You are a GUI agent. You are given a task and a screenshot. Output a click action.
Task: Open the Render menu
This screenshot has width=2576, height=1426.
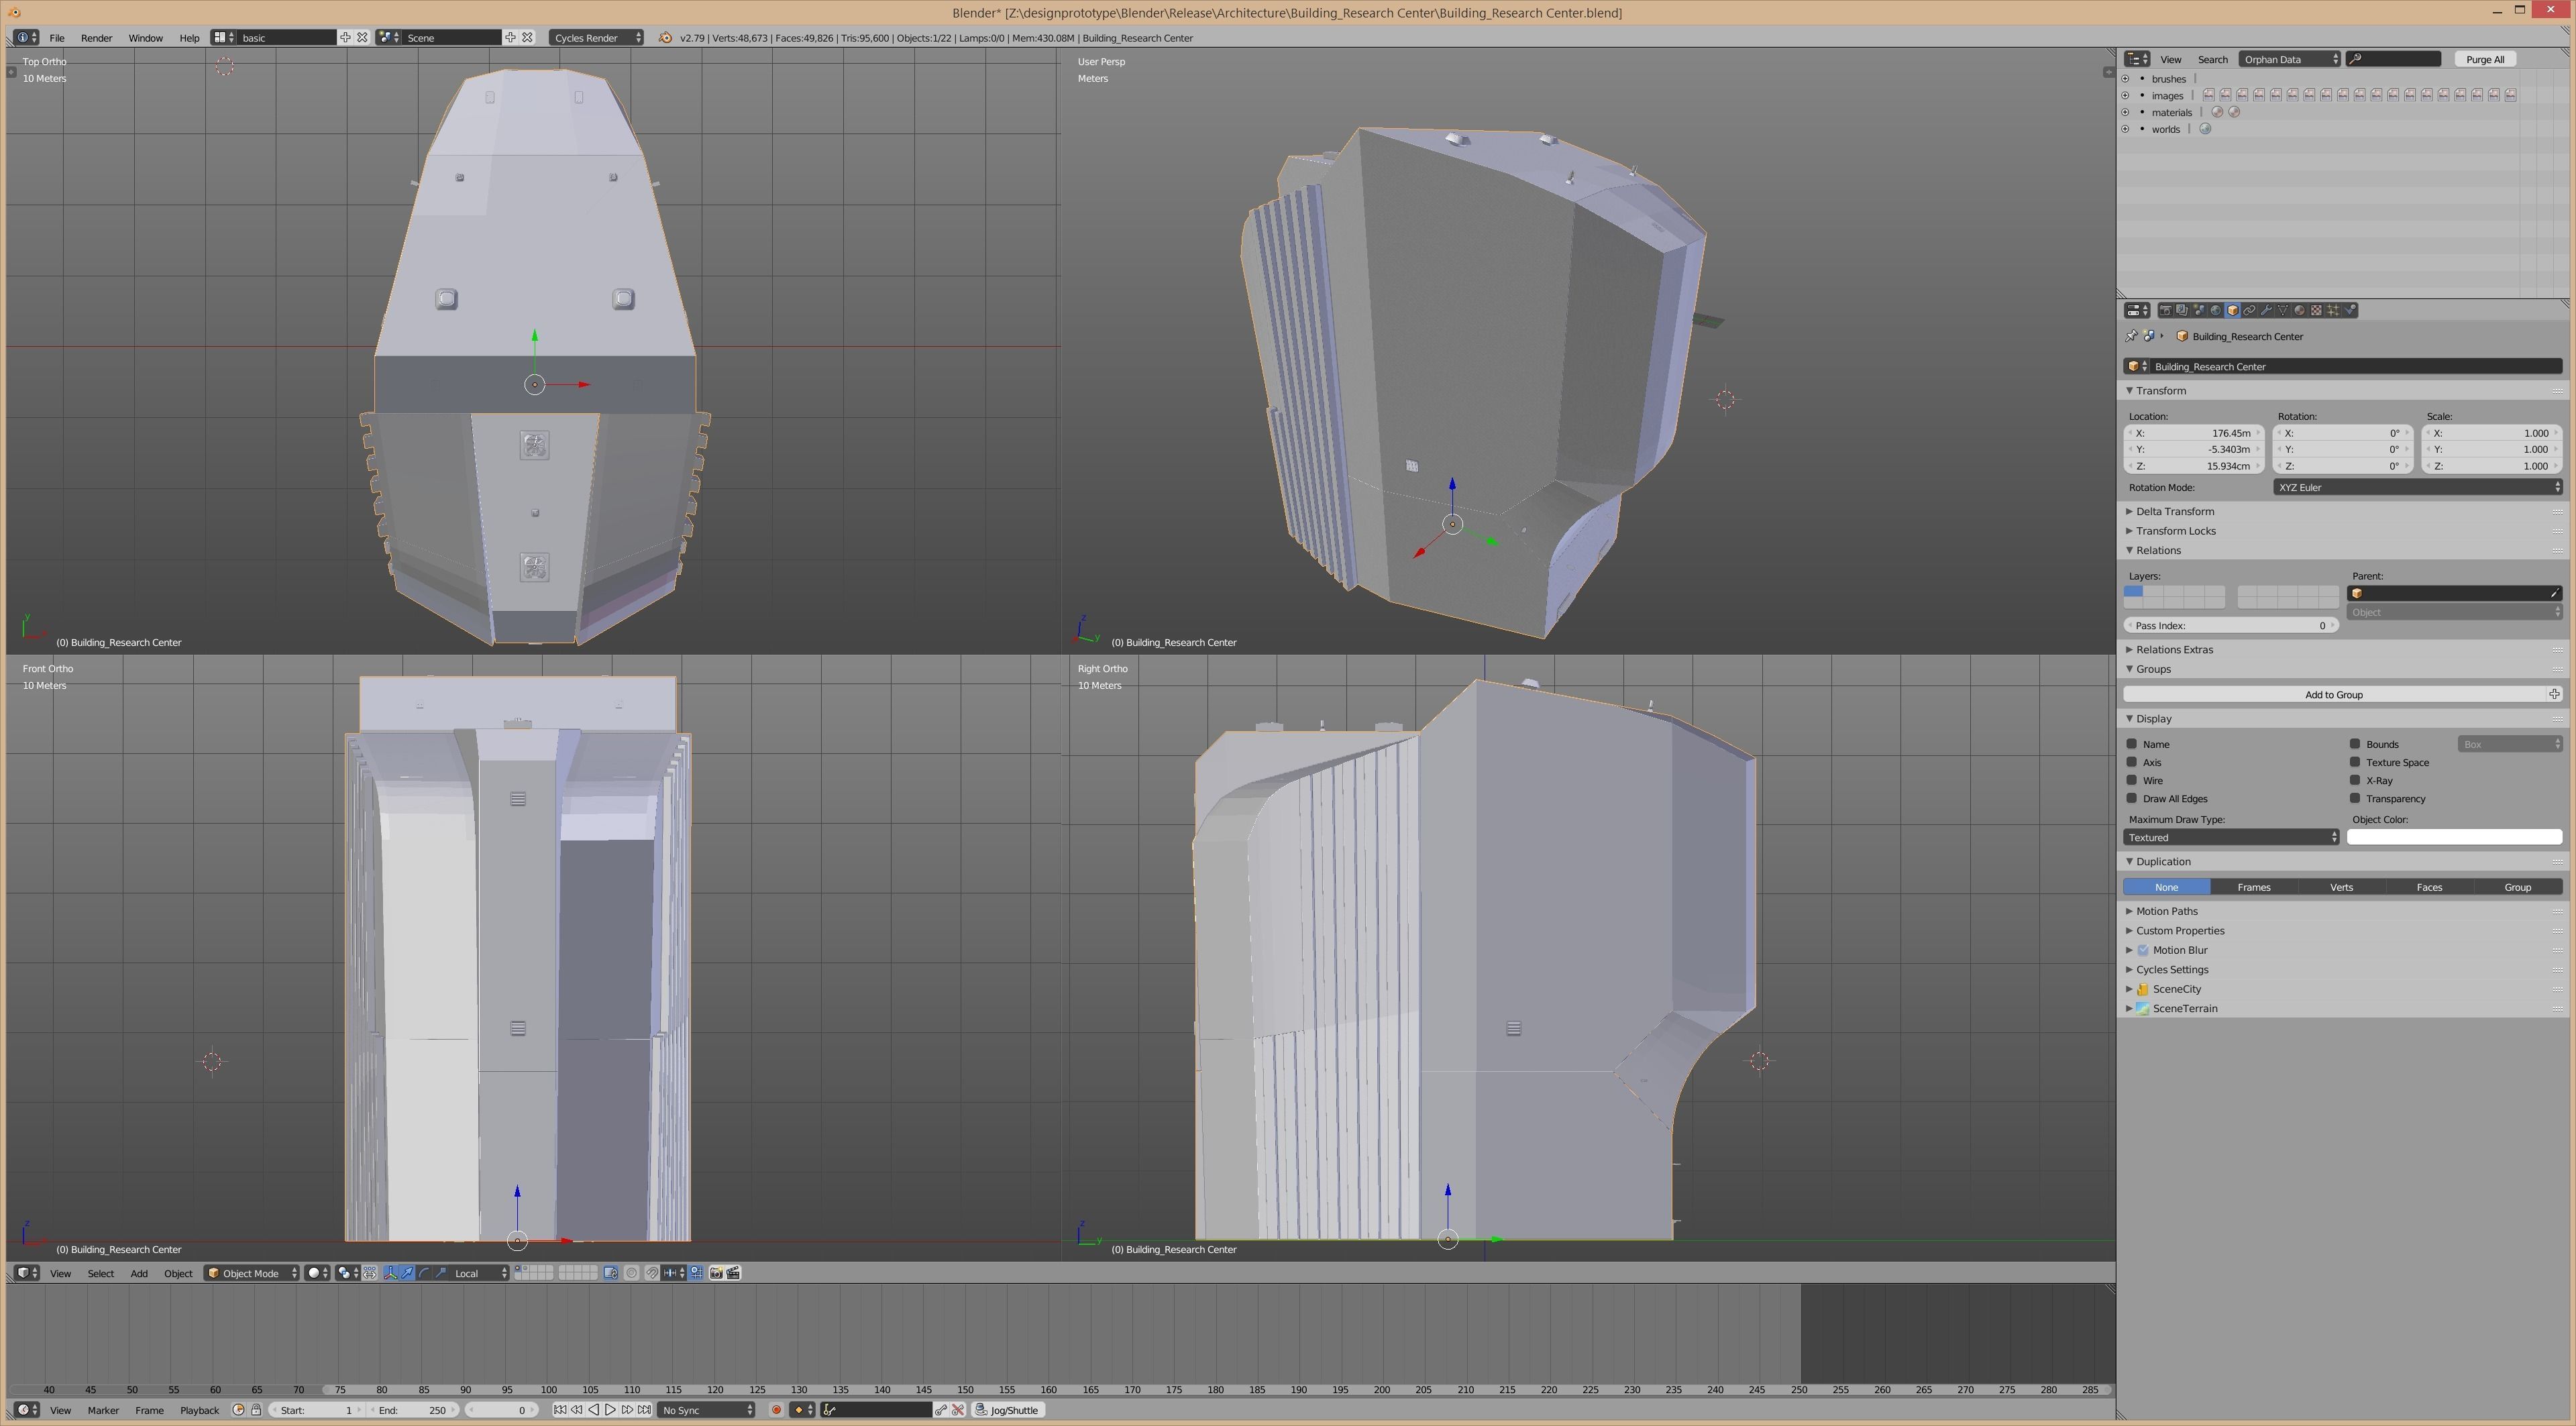(96, 38)
